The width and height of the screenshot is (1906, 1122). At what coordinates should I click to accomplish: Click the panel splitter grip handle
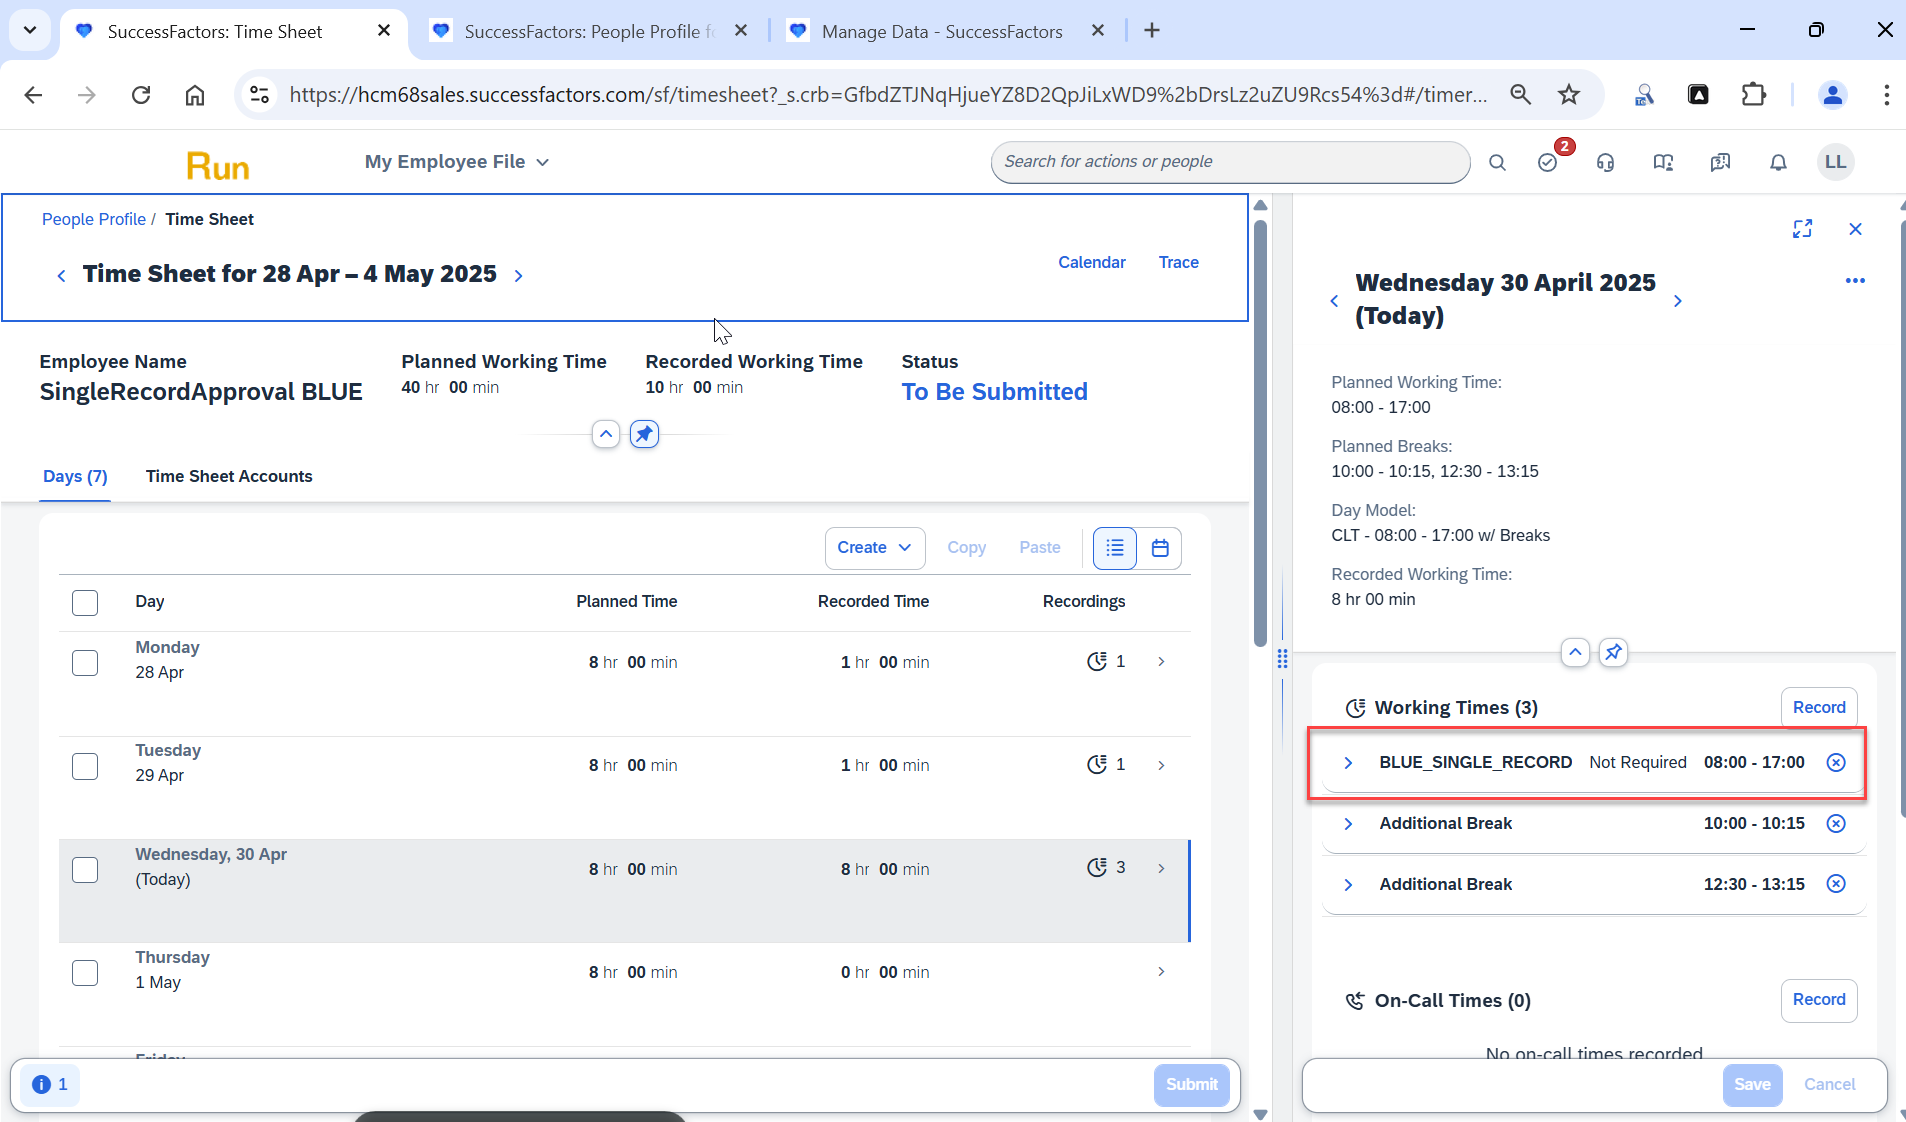pos(1282,659)
